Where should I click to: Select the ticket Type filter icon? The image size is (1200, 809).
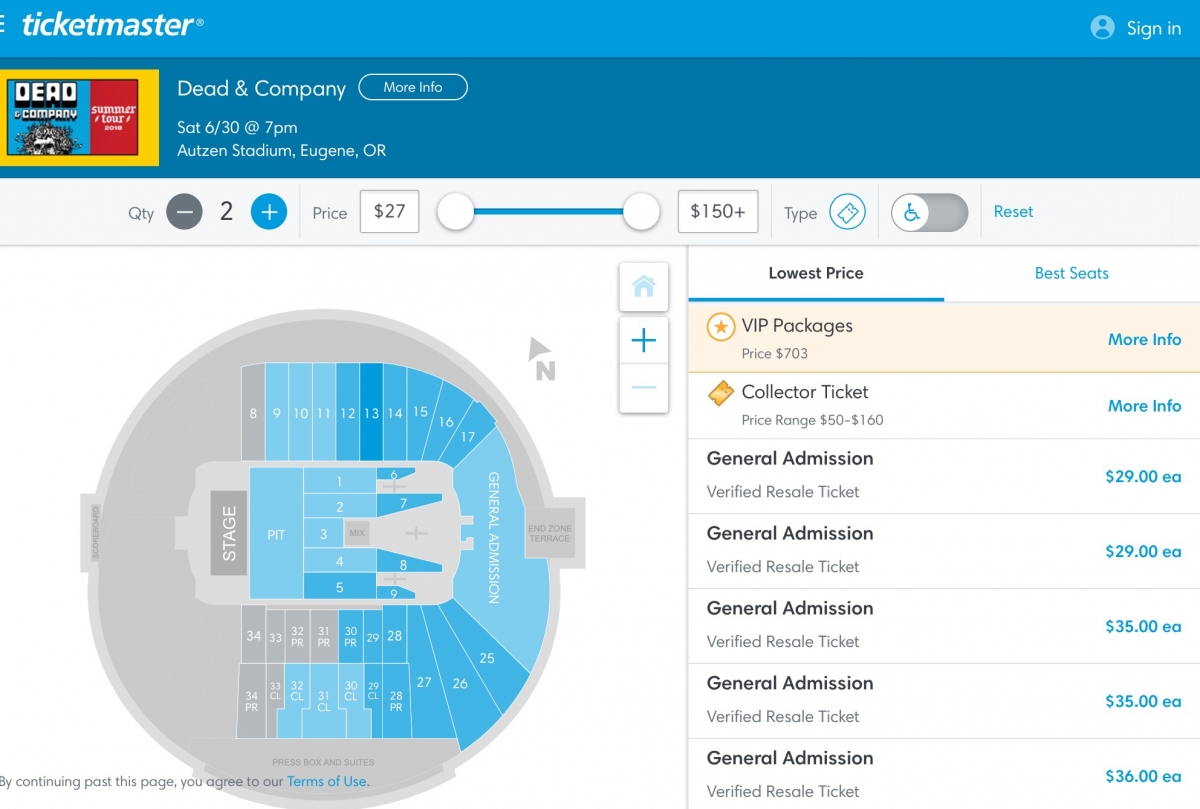[847, 212]
